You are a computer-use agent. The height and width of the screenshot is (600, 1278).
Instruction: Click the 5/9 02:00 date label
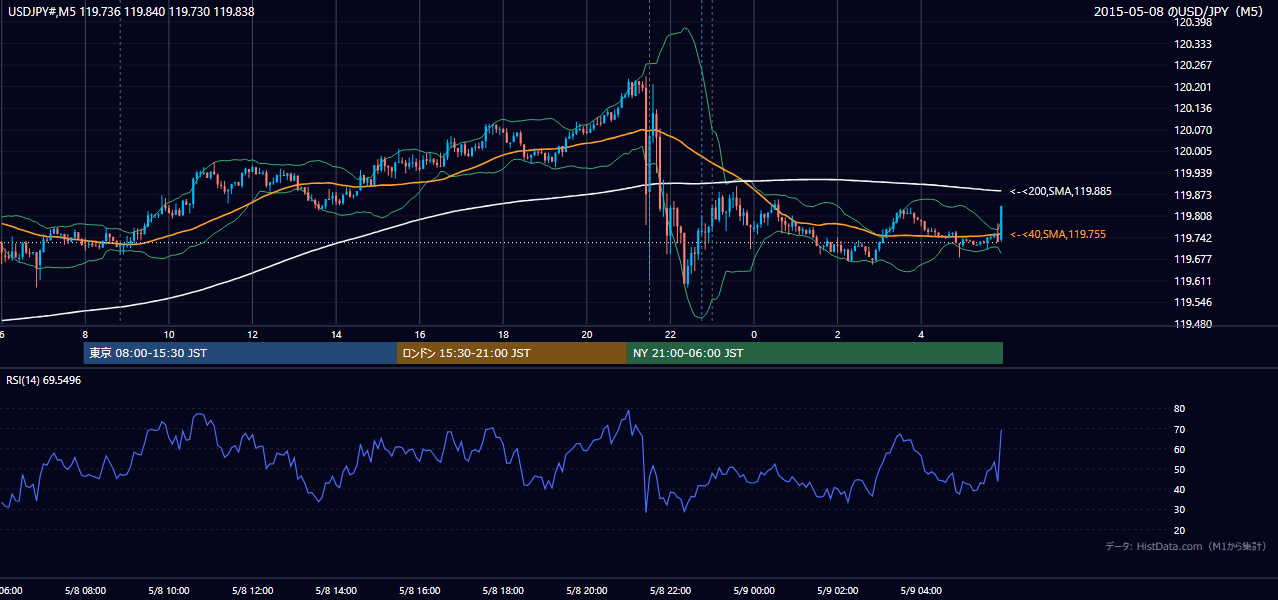coord(838,591)
